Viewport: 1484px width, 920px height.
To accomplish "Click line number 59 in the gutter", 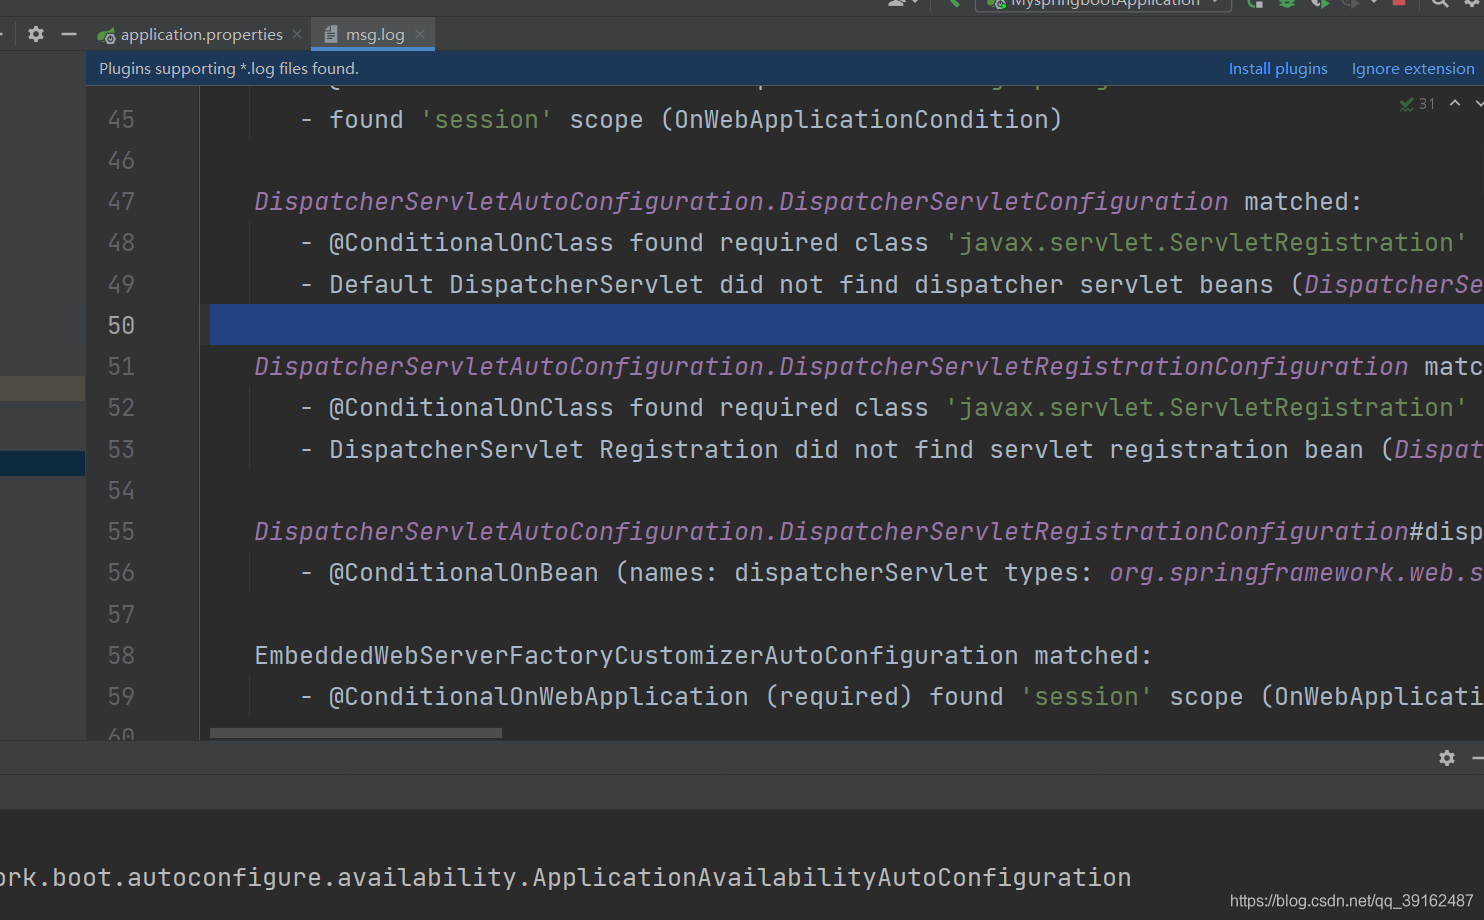I will [121, 697].
